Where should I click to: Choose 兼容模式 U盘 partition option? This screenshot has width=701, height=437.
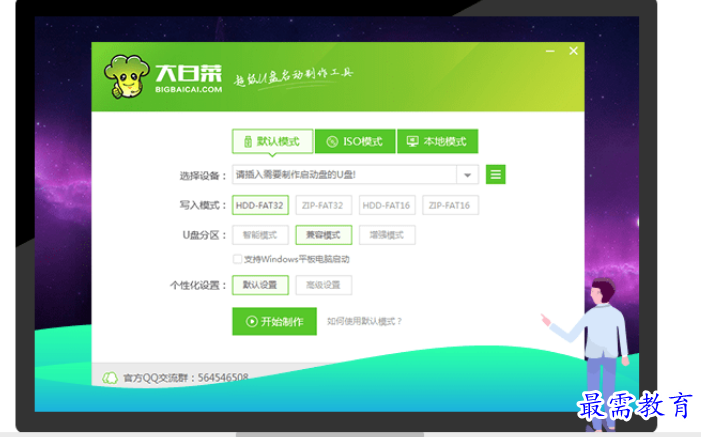point(323,235)
